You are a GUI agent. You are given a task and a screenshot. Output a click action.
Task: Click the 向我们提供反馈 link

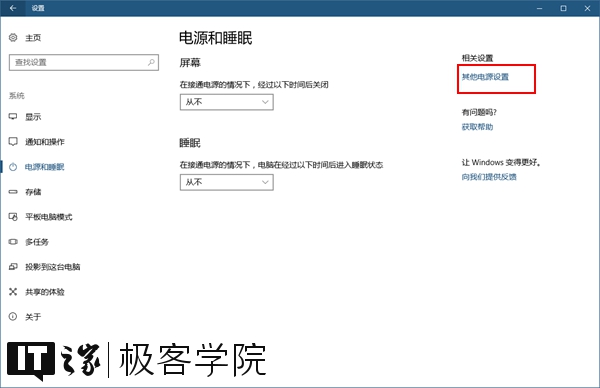pos(489,177)
